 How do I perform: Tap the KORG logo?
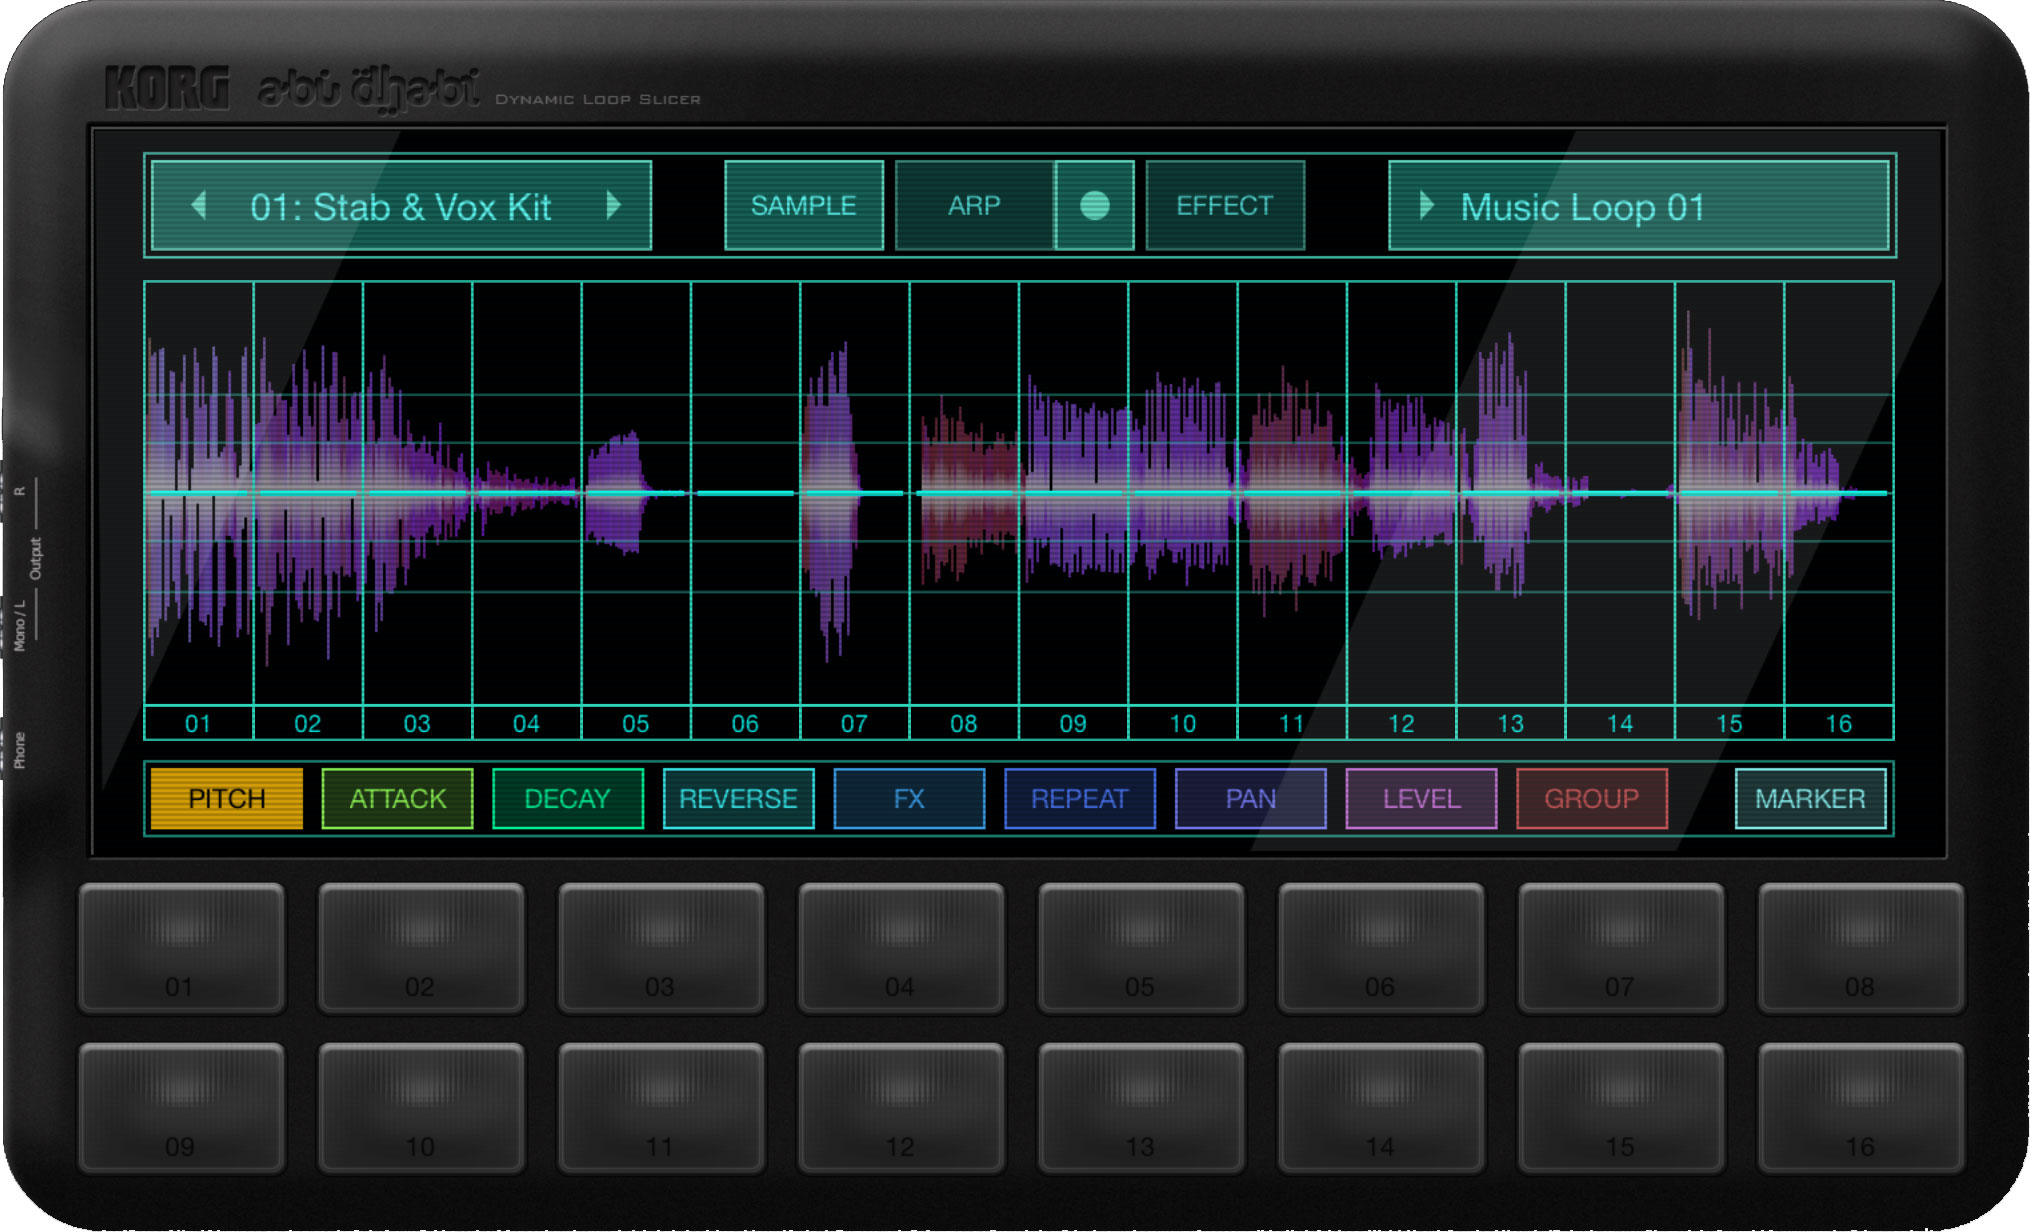point(167,88)
